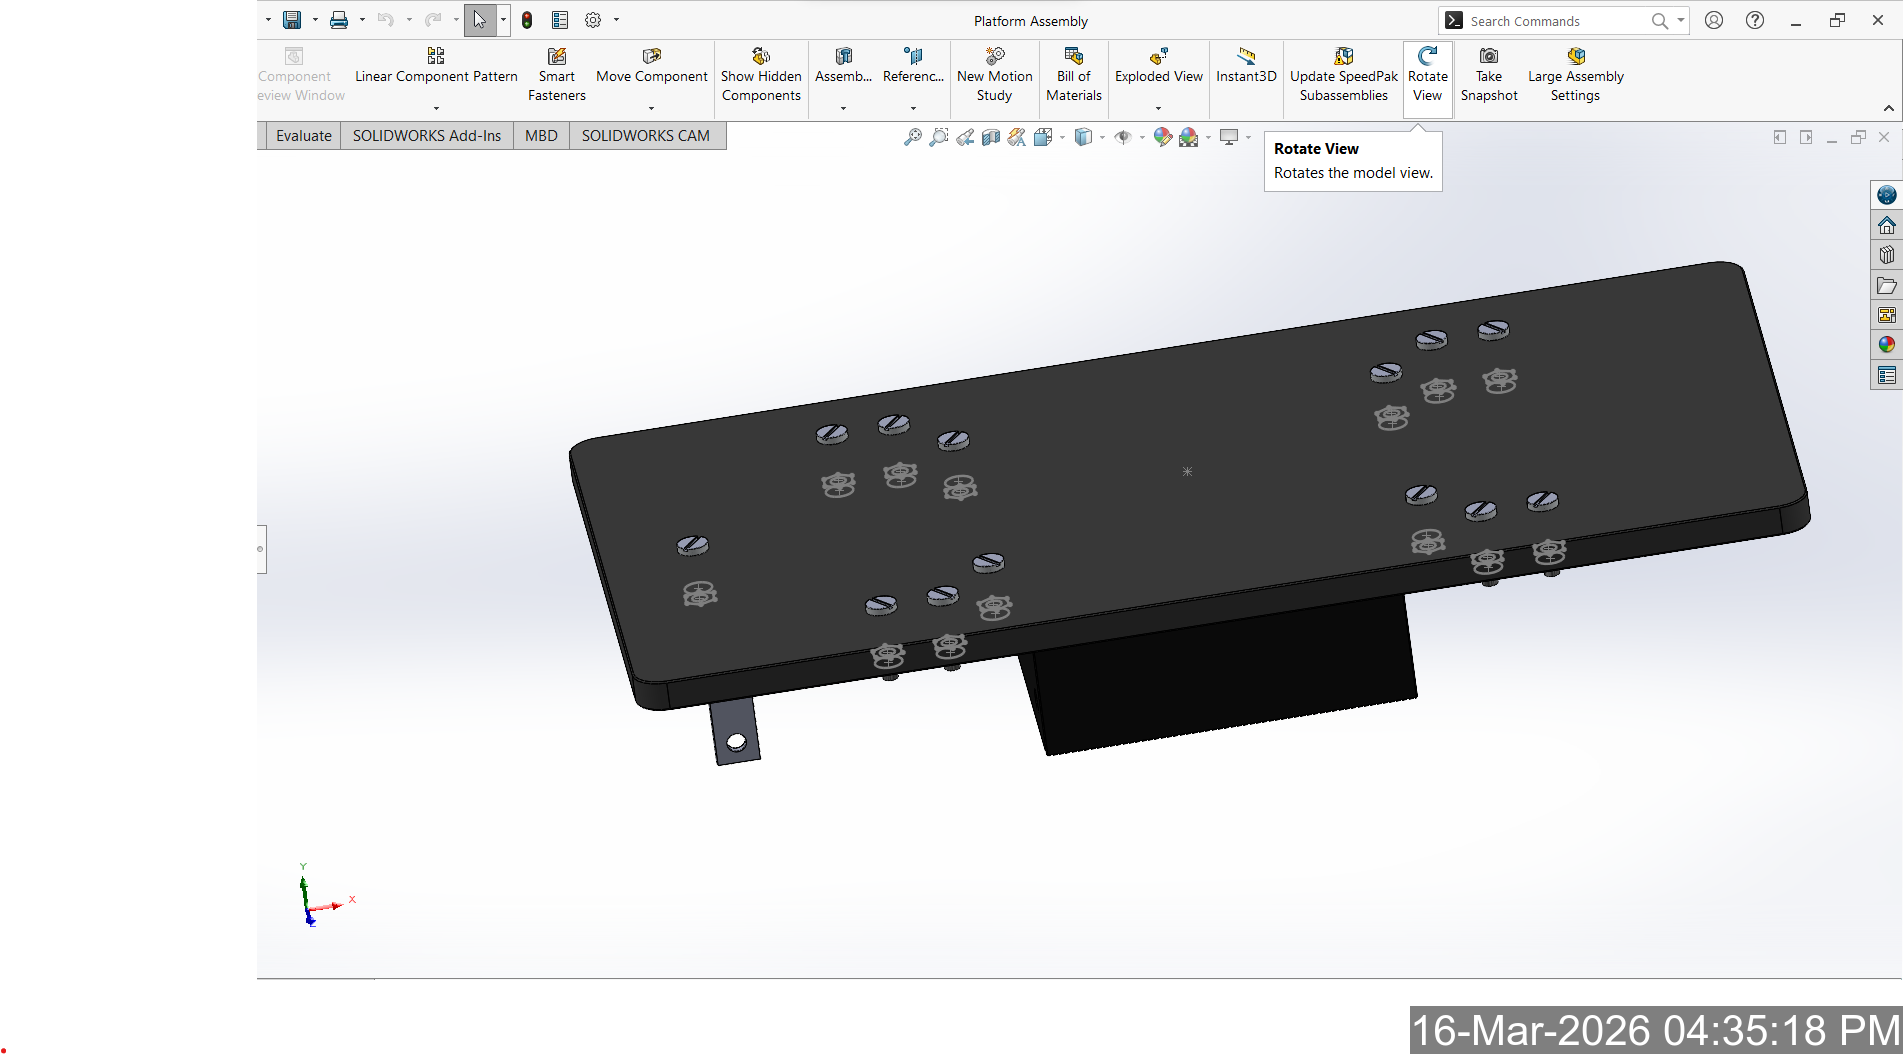The image size is (1903, 1054).
Task: Open the Linear Component Pattern dropdown arrow
Action: (x=436, y=108)
